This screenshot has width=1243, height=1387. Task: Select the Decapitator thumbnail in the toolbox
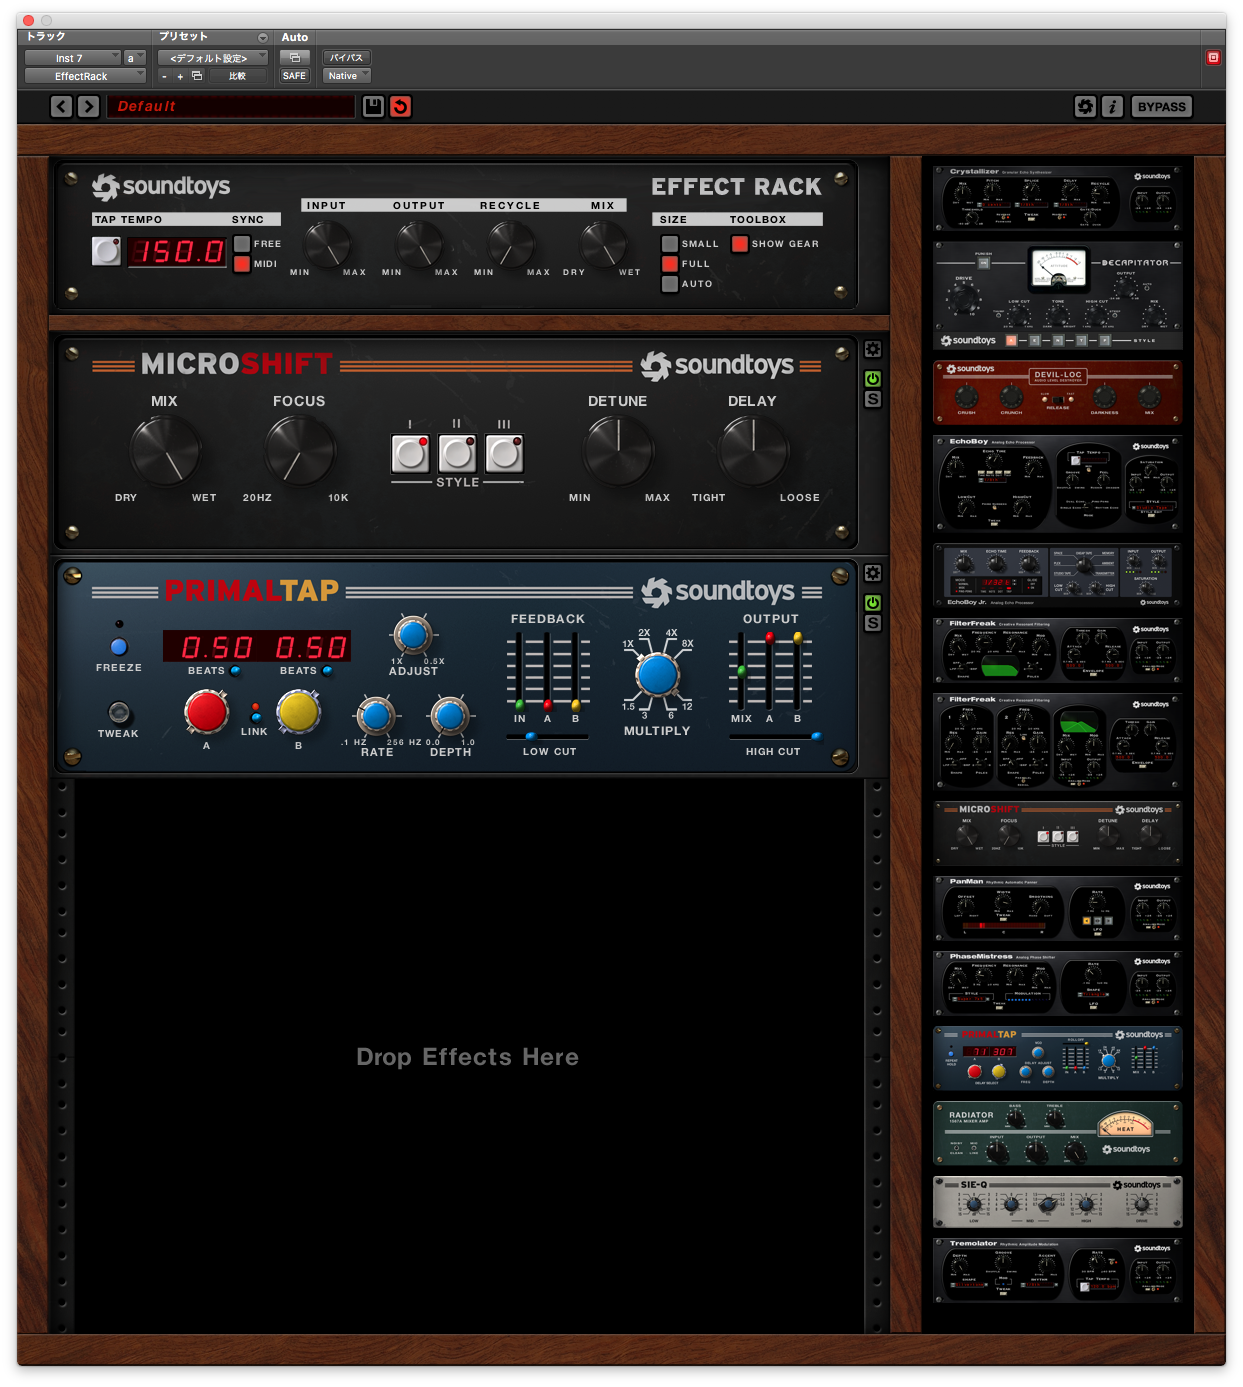coord(1058,295)
